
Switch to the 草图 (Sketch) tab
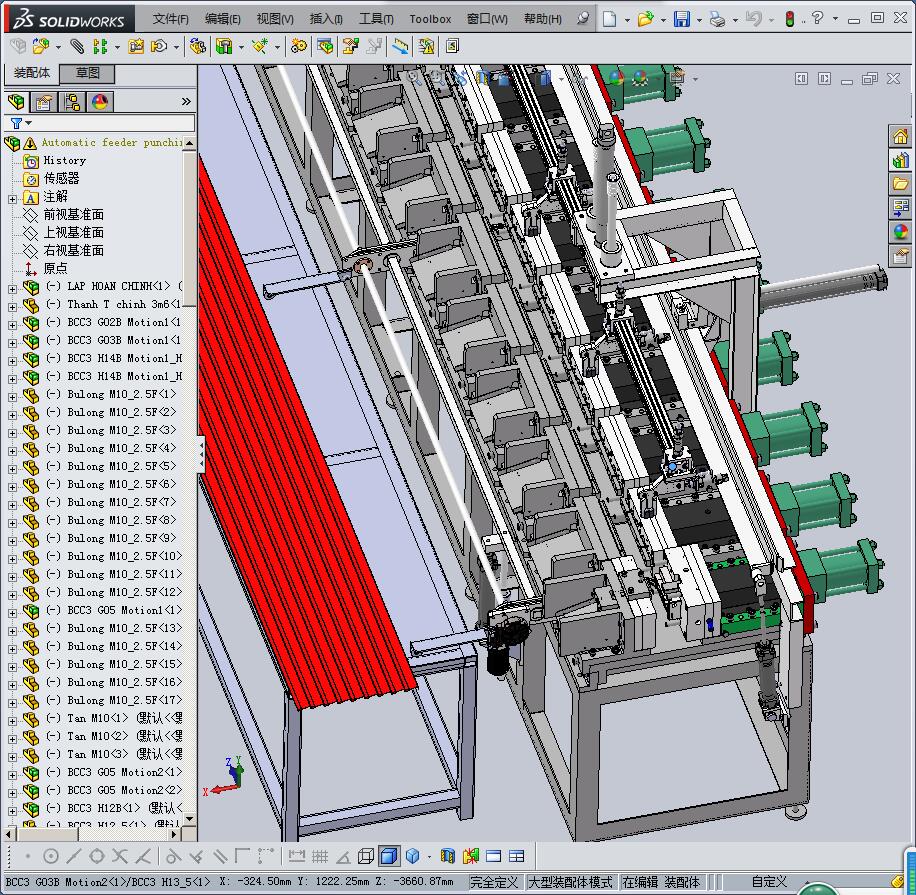[x=87, y=74]
